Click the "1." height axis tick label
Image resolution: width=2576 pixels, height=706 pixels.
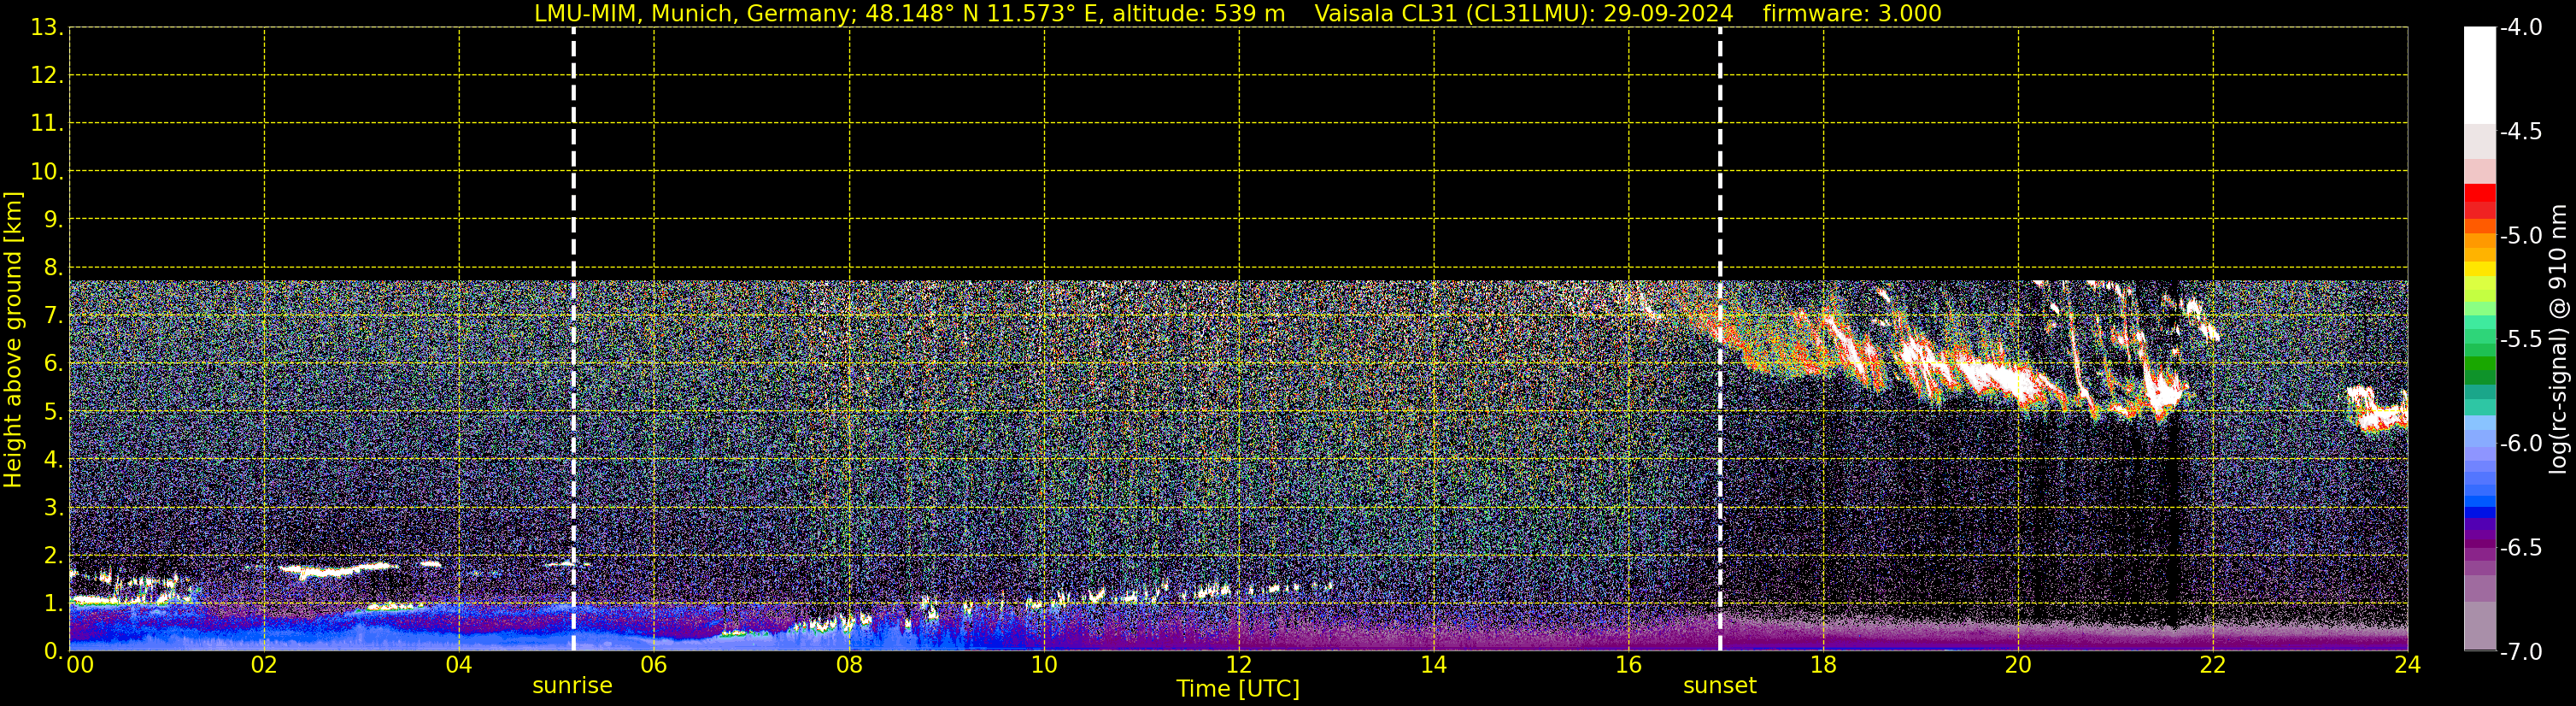(x=53, y=604)
